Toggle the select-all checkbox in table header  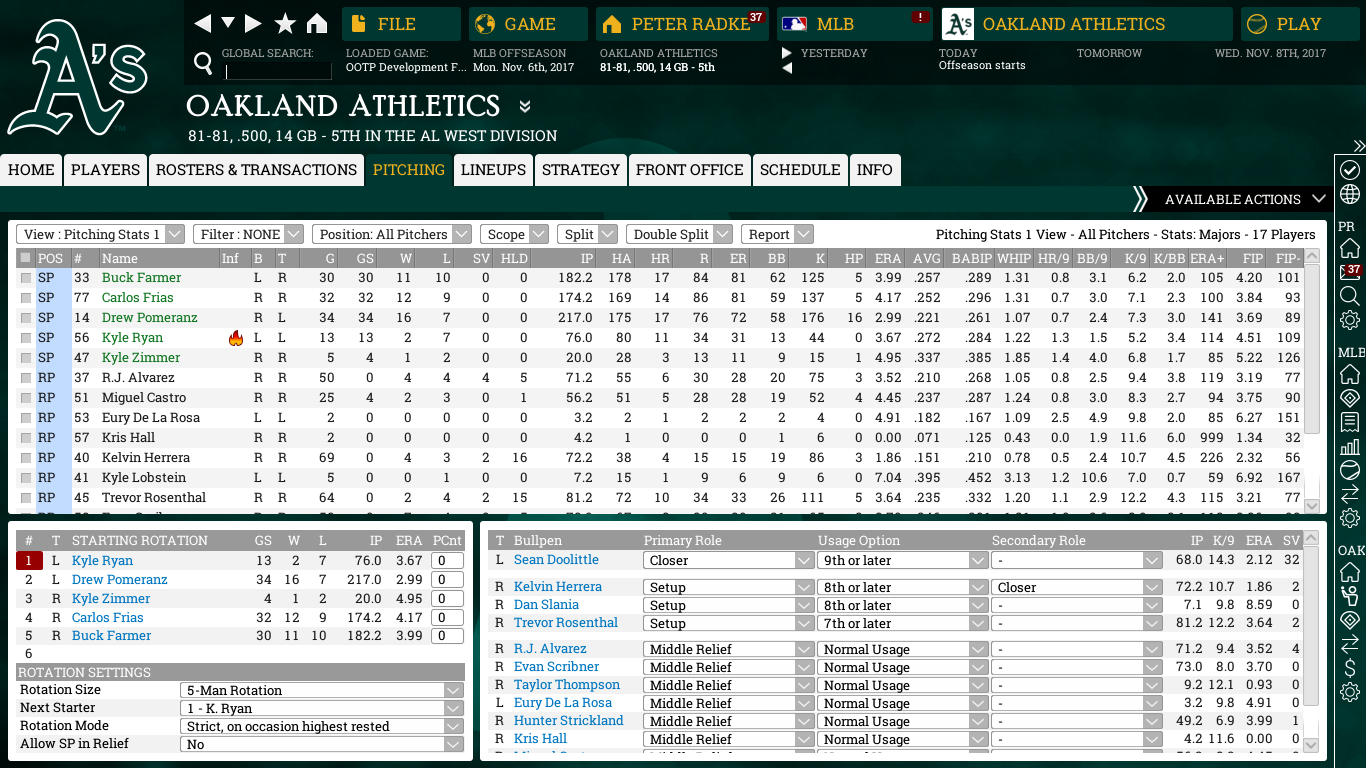pos(26,258)
